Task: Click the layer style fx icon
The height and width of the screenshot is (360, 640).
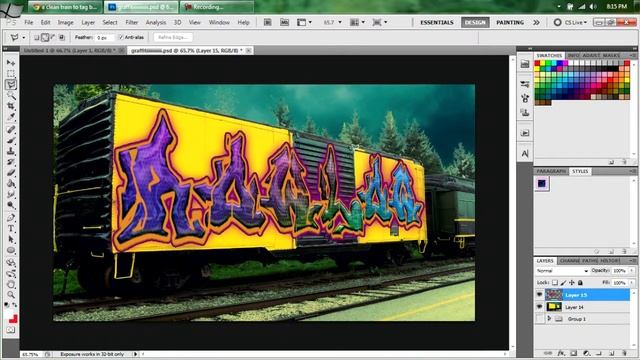Action: 561,353
